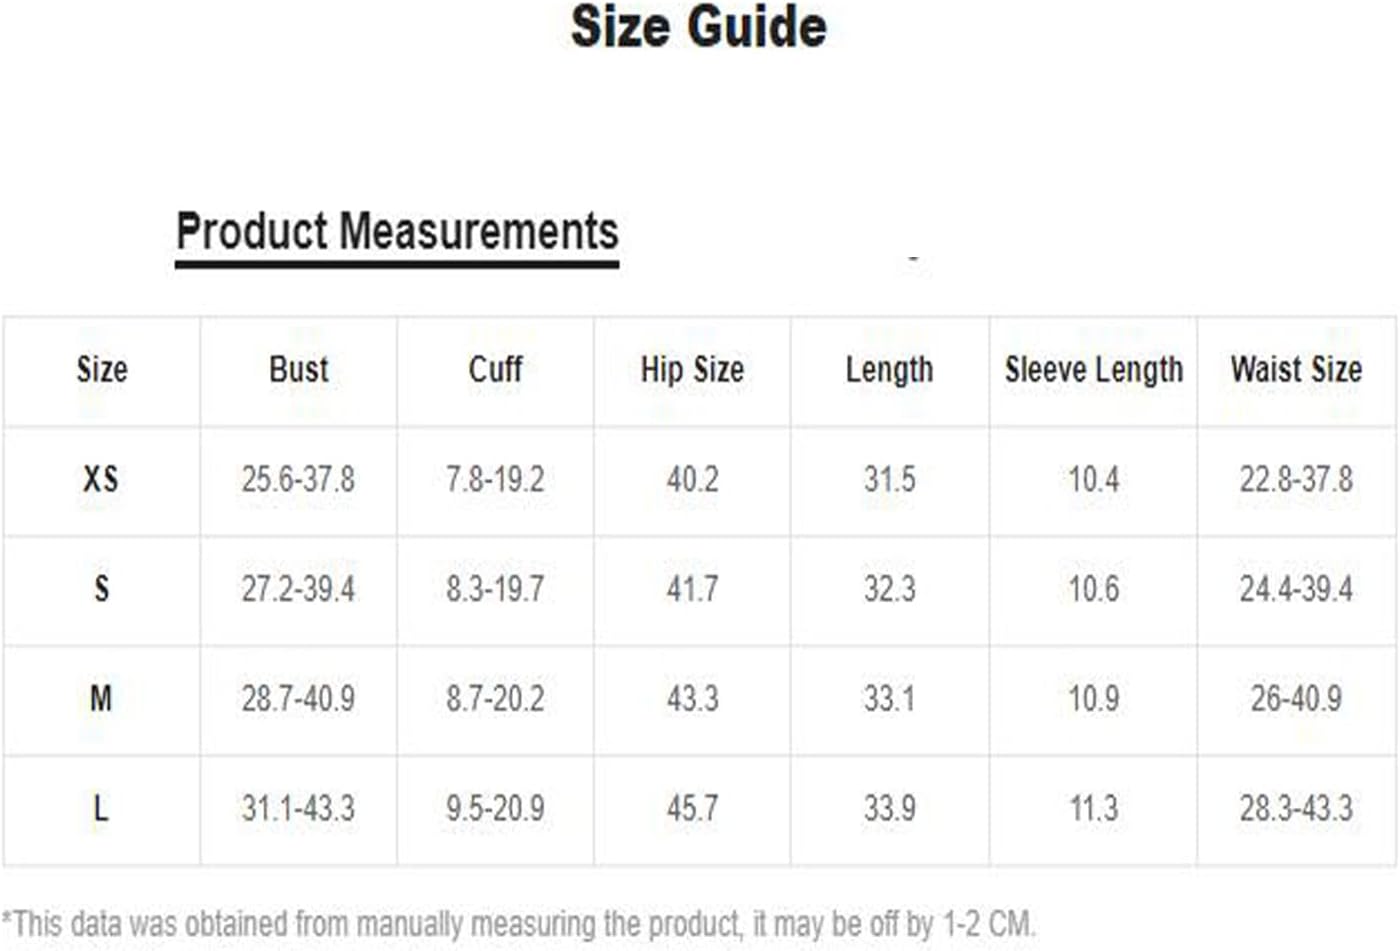Select the Waist Size column header
This screenshot has height=951, width=1400.
click(x=1296, y=369)
